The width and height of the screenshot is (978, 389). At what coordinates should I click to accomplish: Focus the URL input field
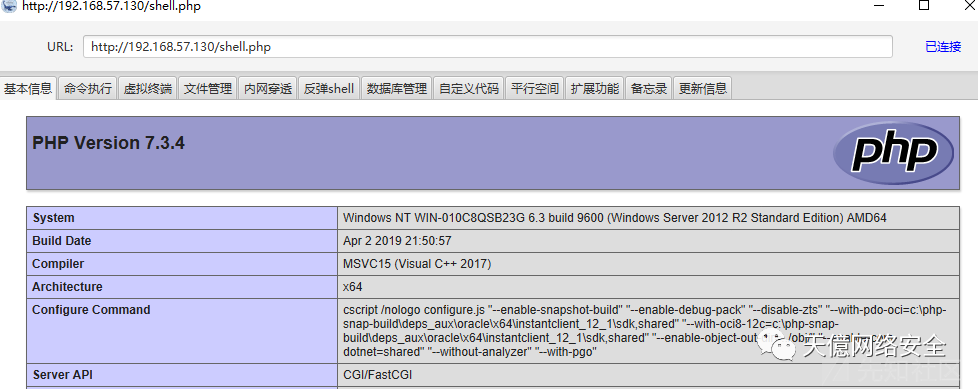pos(488,47)
